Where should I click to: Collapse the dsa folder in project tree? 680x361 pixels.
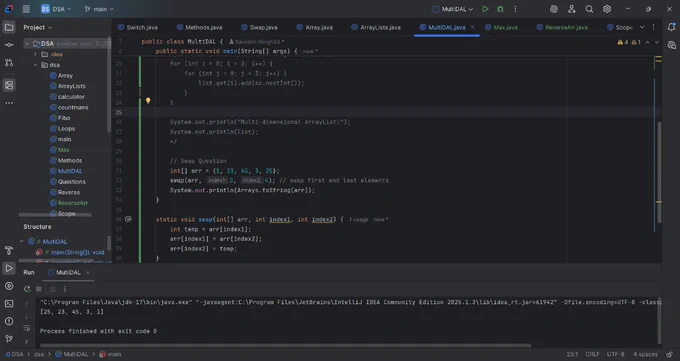tap(36, 65)
